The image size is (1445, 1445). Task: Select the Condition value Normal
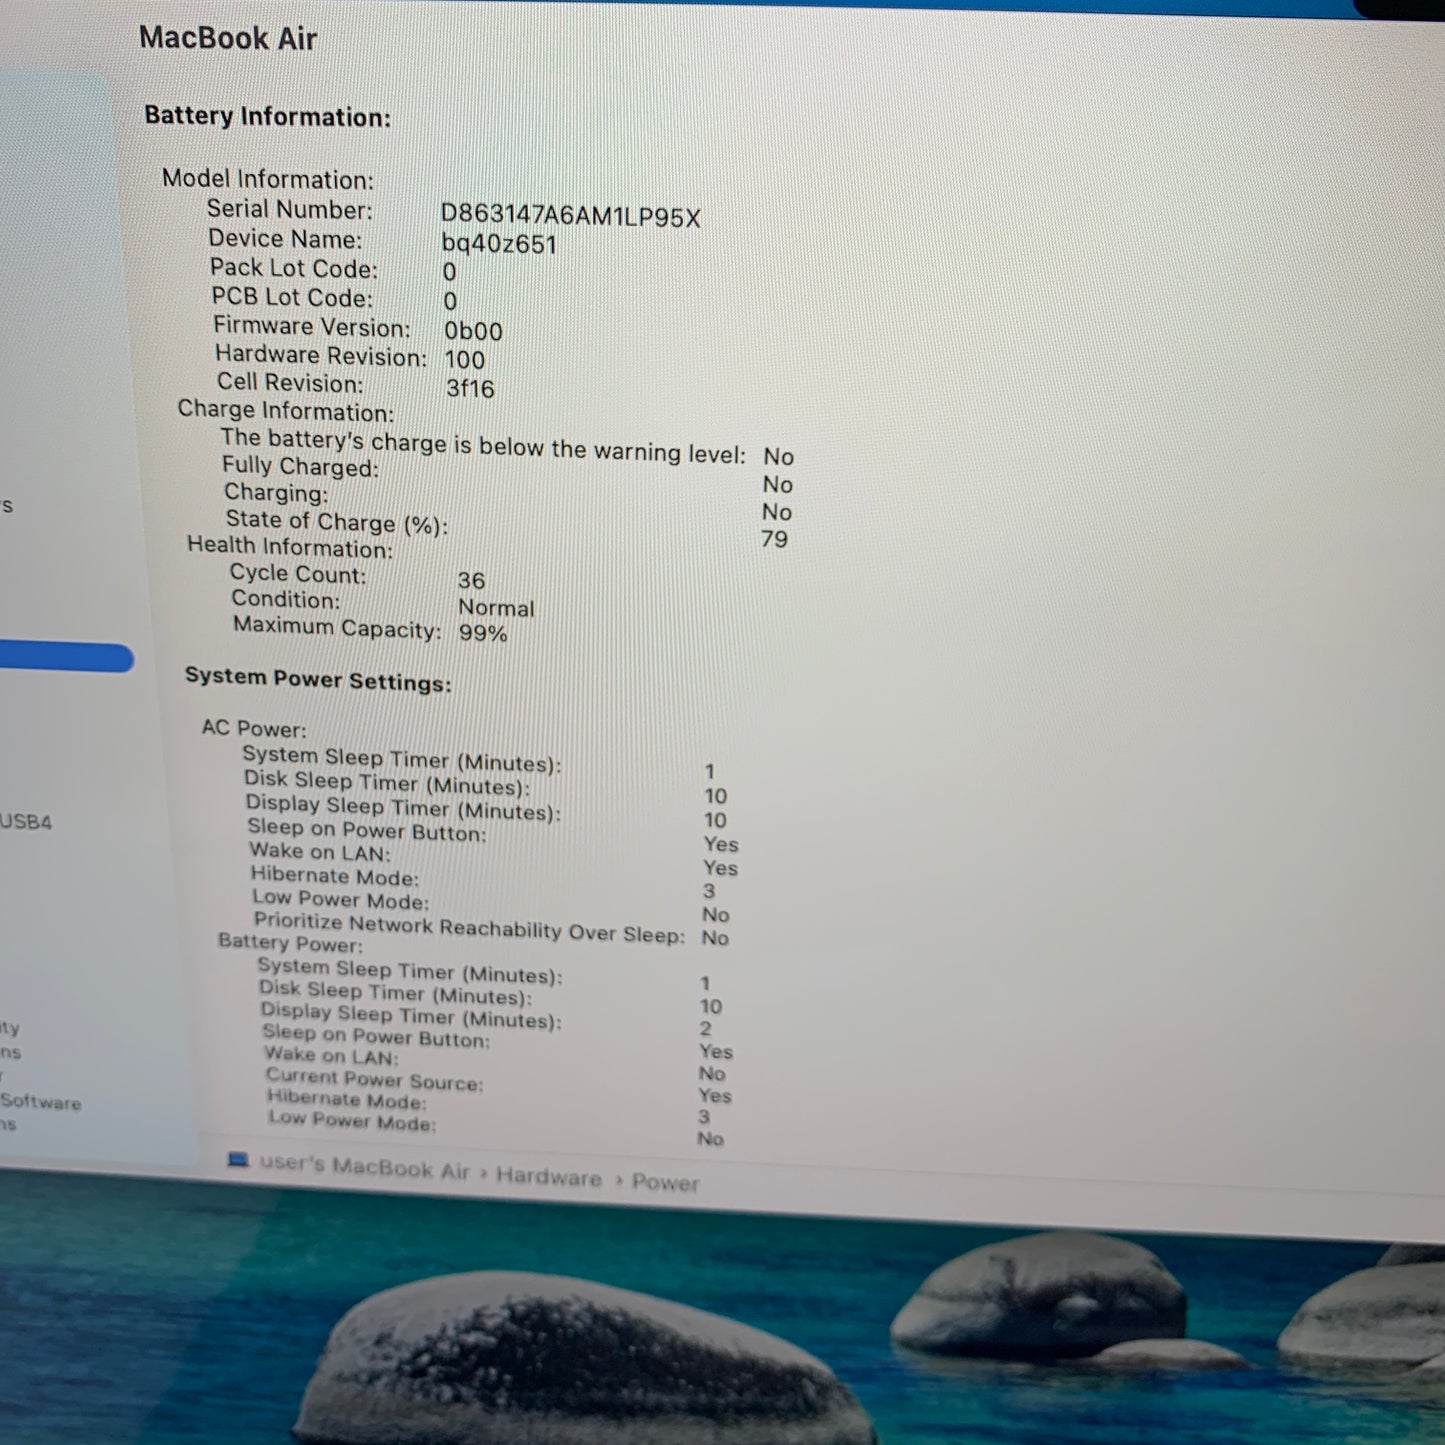click(x=496, y=607)
